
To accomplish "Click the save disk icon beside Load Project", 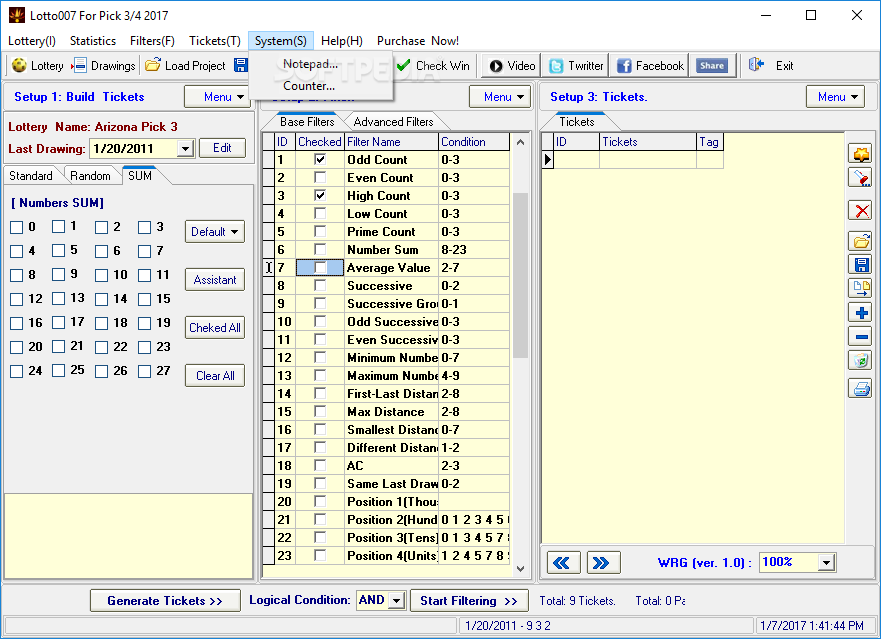I will tap(241, 65).
